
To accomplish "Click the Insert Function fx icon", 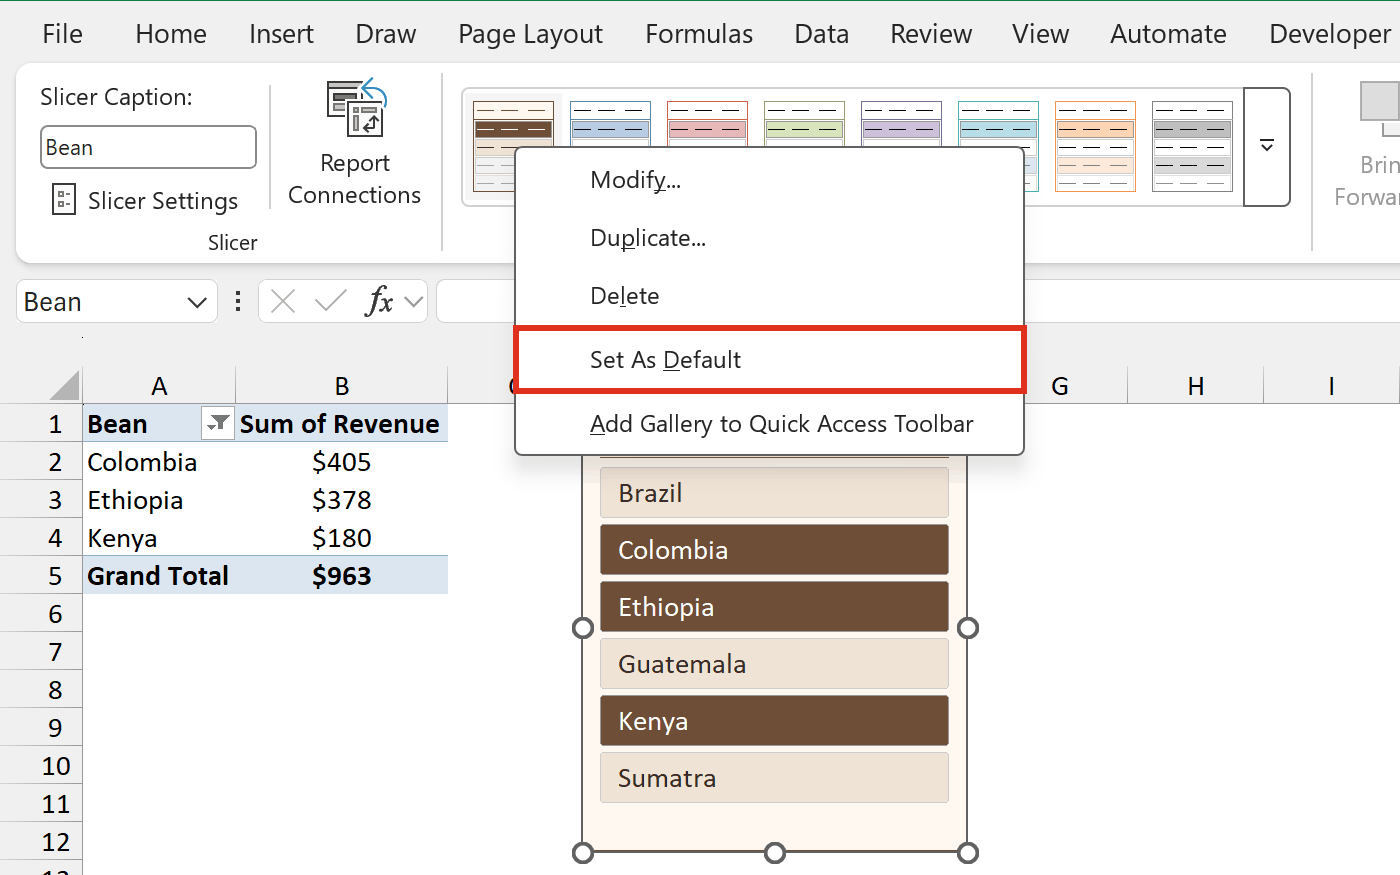I will coord(379,301).
